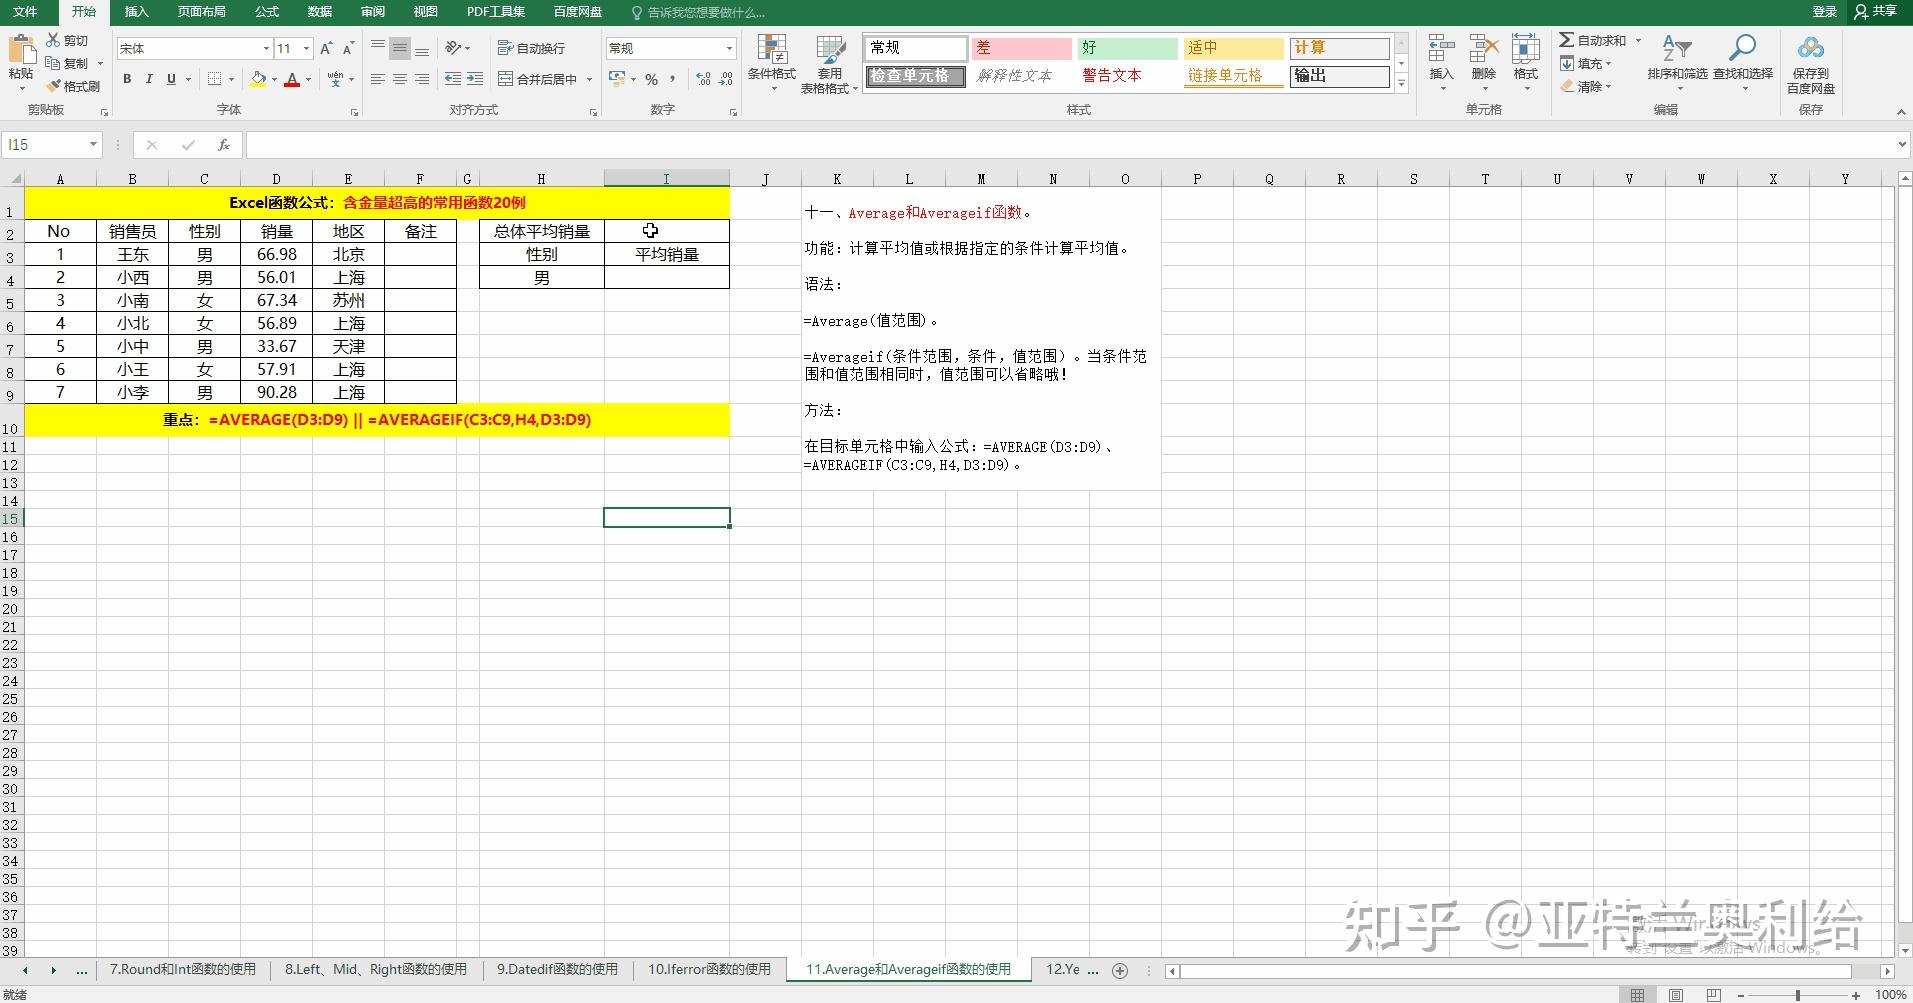This screenshot has height=1003, width=1913.
Task: Open Conditional Formatting (条件格式)
Action: tap(771, 63)
